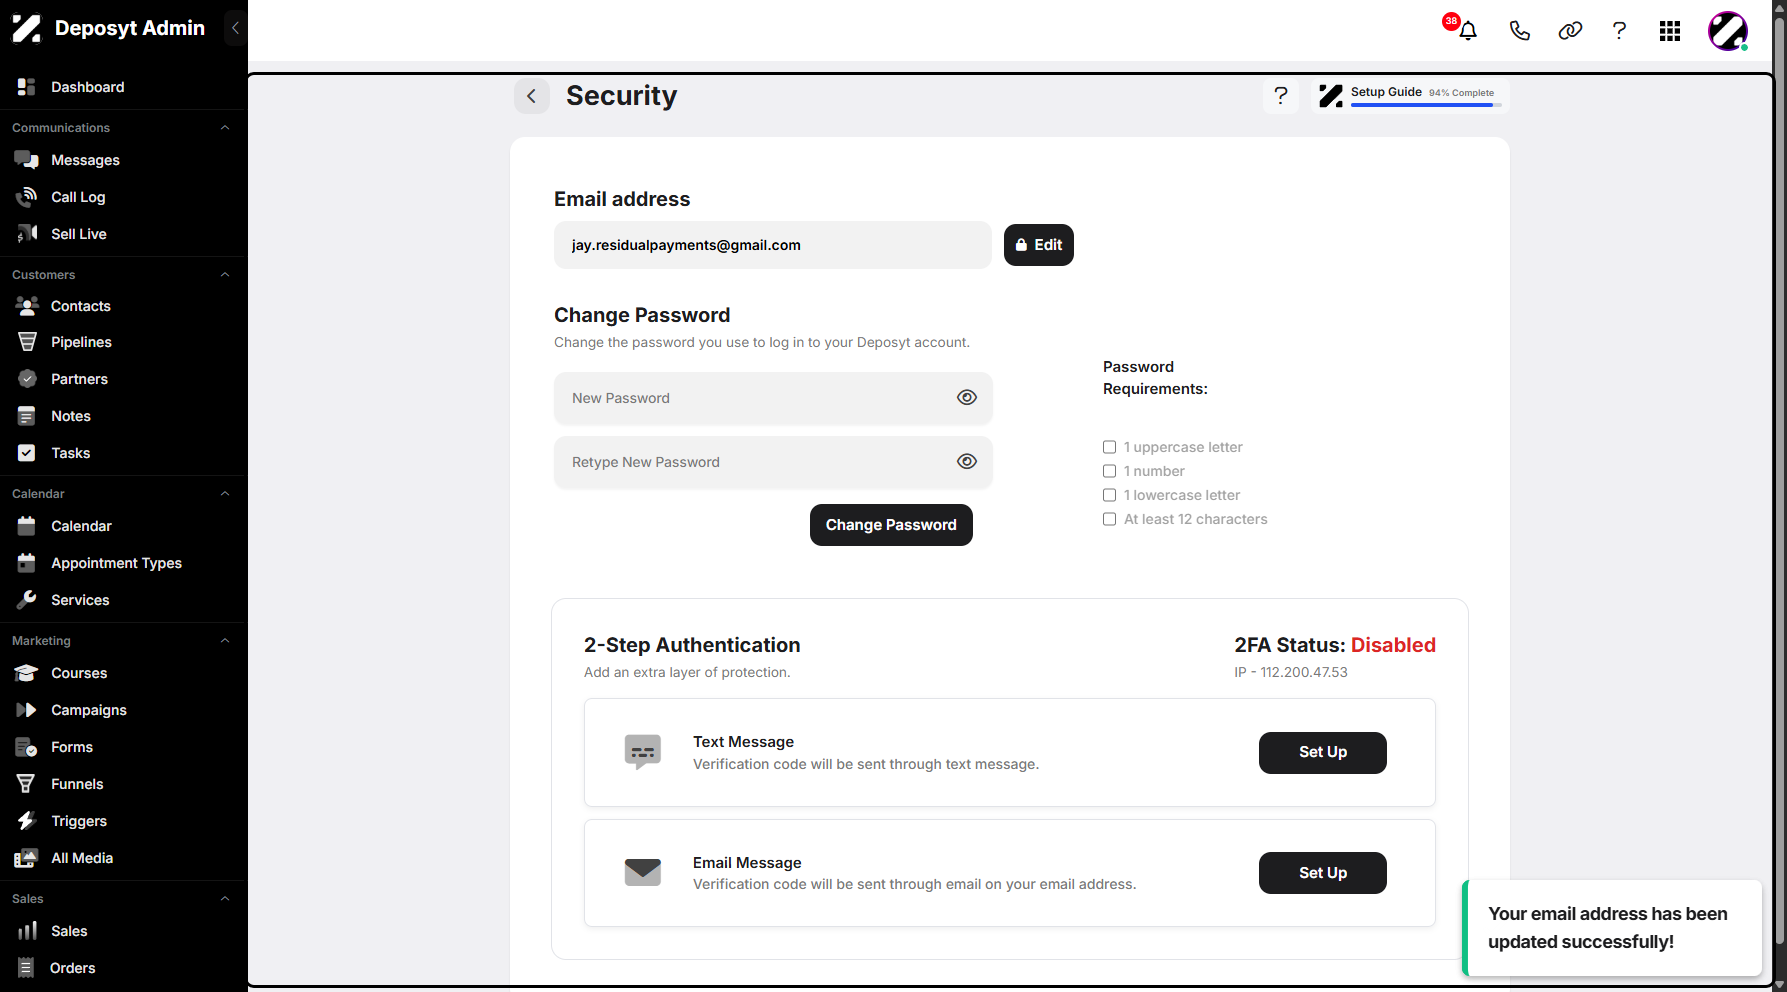The width and height of the screenshot is (1787, 992).
Task: Collapse the Communications section
Action: point(225,128)
